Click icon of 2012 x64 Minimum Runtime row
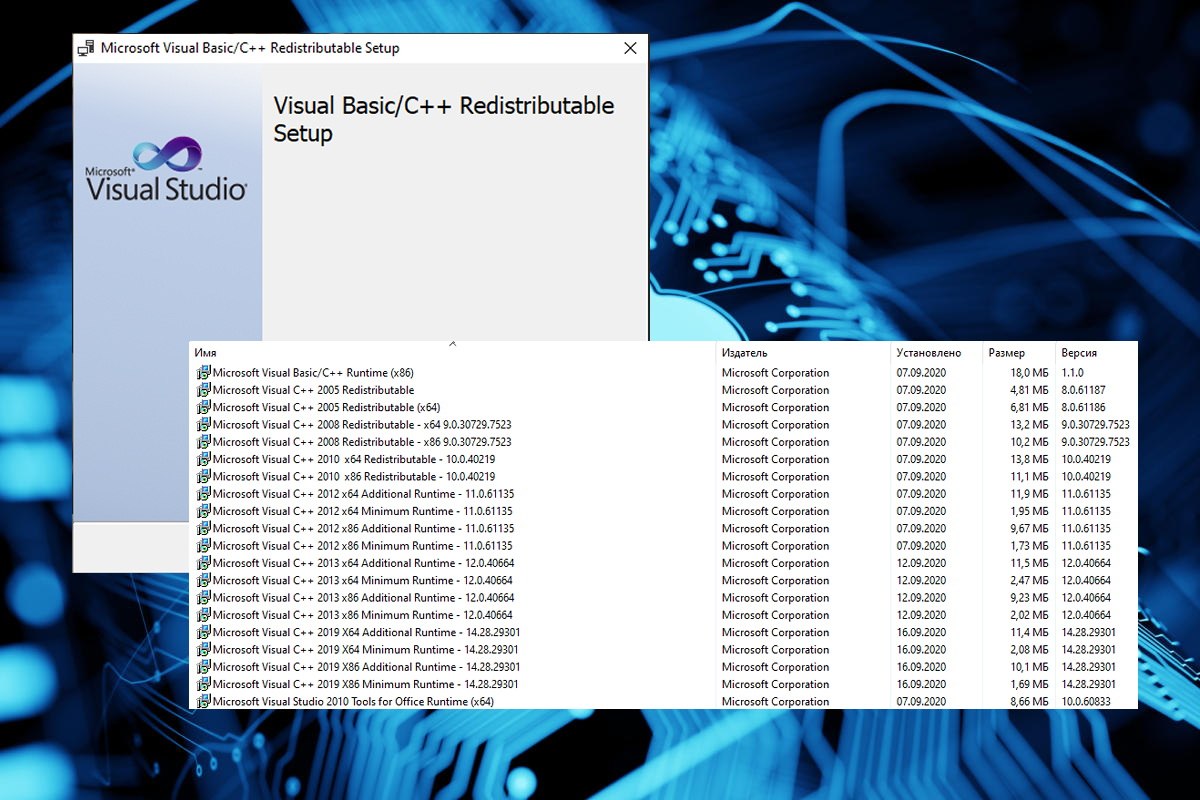 click(203, 511)
